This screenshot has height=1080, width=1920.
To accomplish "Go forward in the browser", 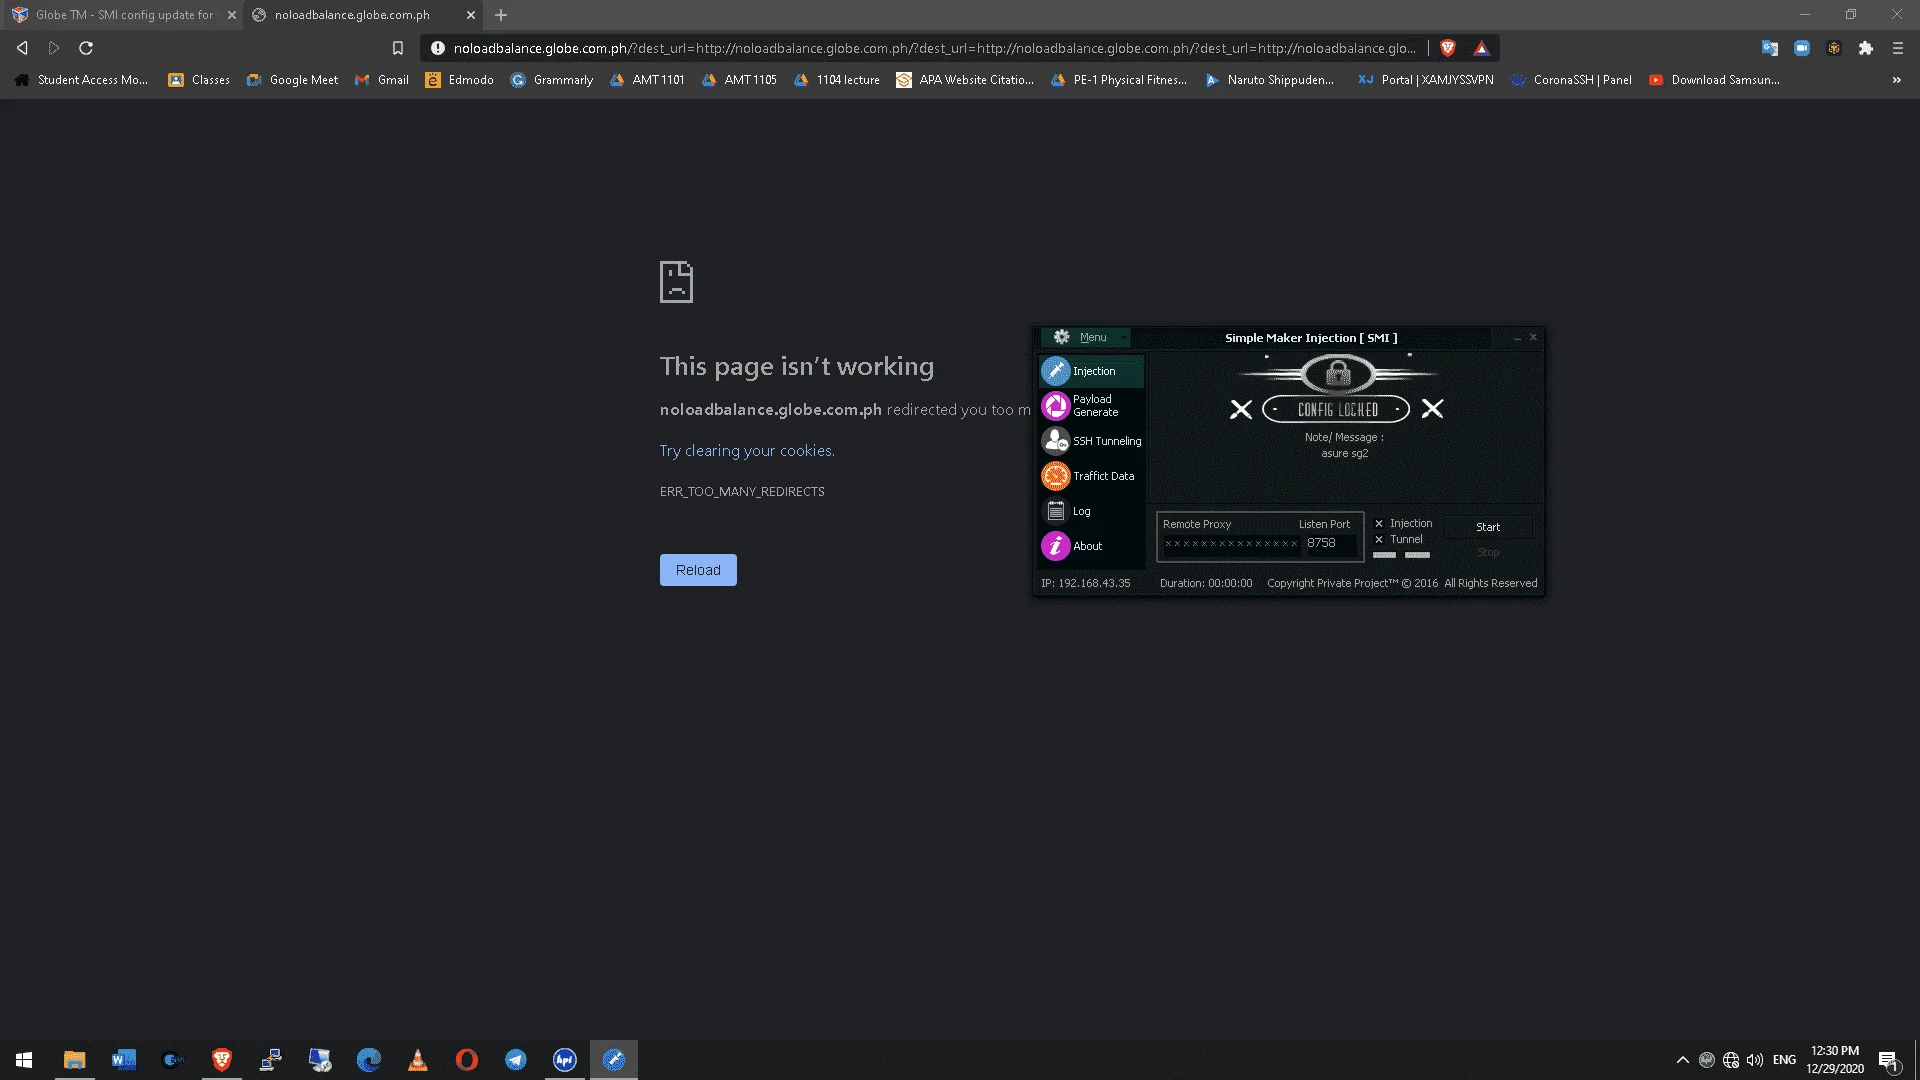I will [54, 48].
